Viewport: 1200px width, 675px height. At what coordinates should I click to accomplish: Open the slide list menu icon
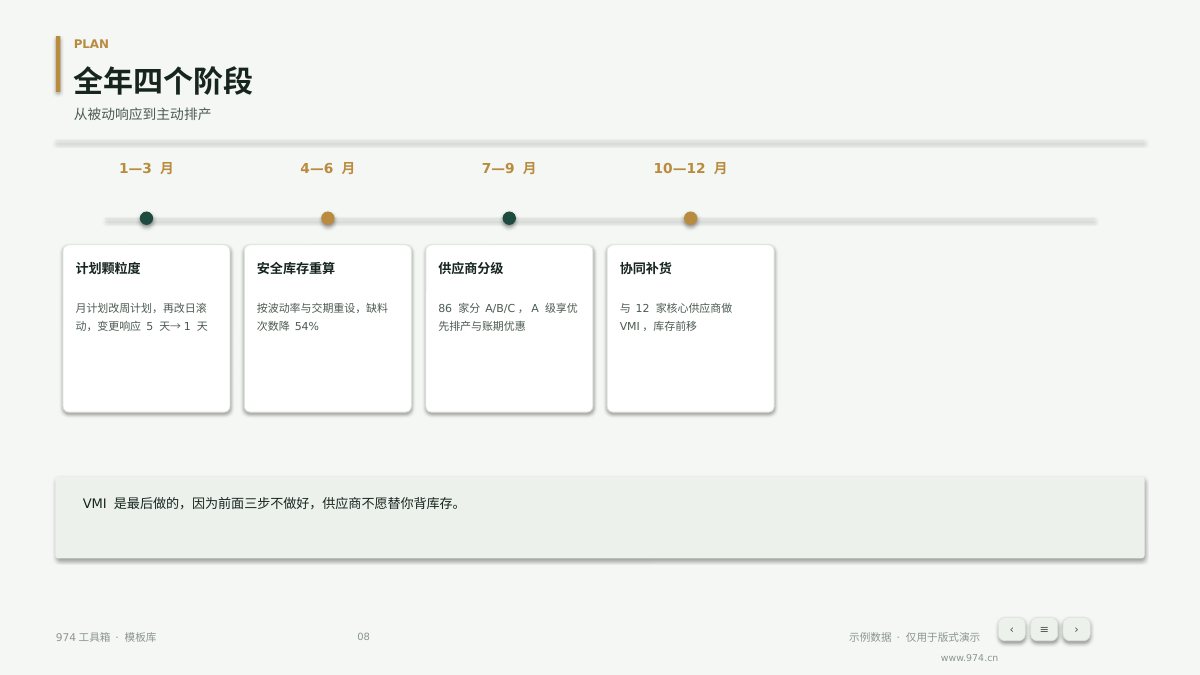1044,629
